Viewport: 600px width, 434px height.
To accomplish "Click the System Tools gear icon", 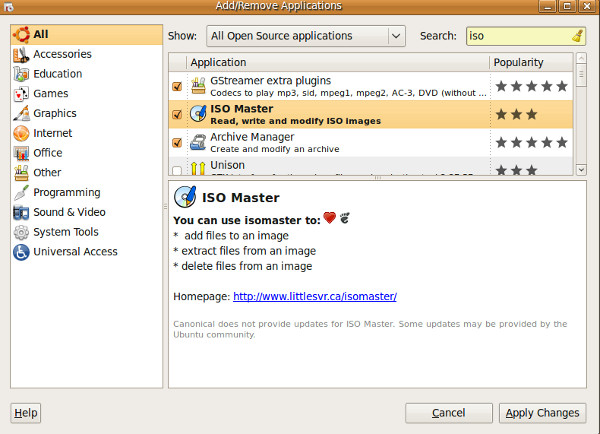I will coord(21,232).
